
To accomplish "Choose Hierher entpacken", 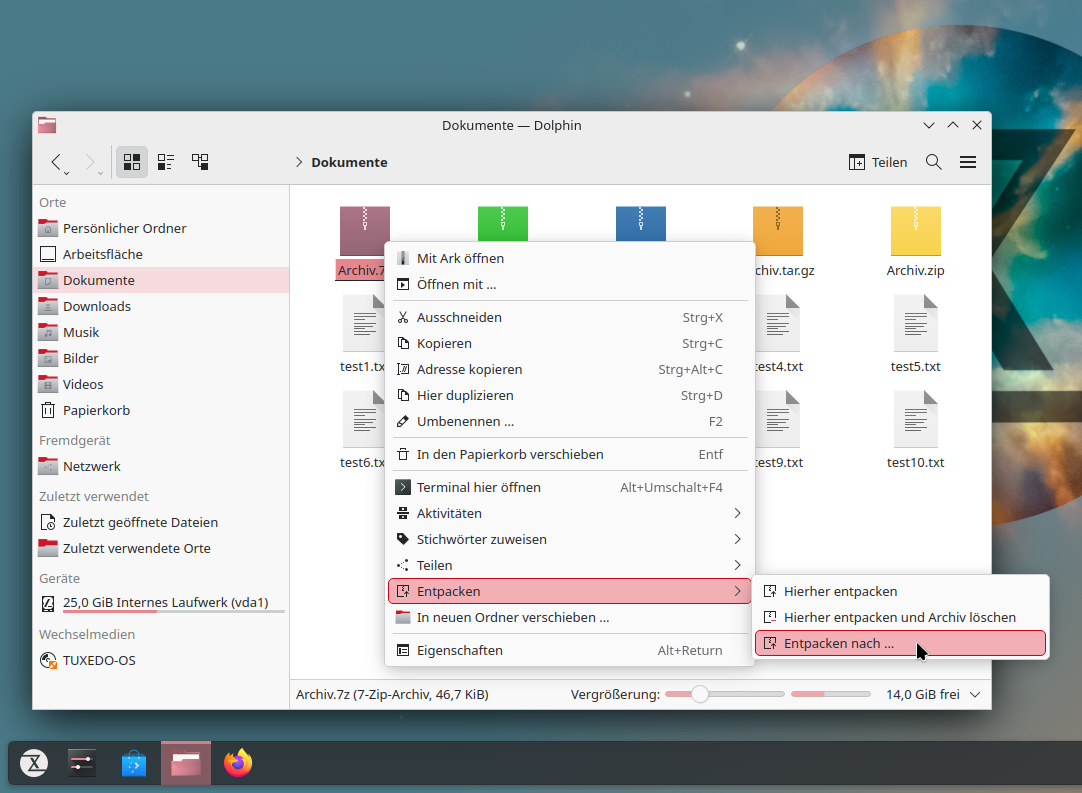I will [901, 591].
